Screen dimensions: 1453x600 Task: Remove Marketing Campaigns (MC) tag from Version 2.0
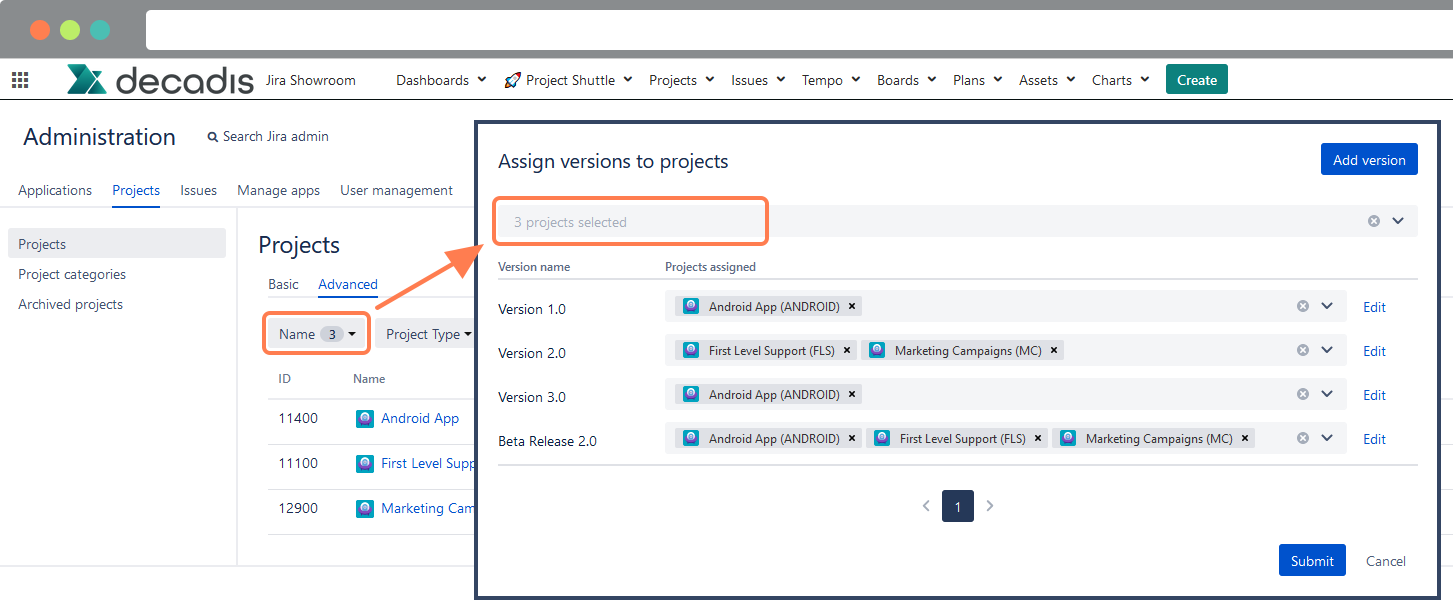tap(1053, 350)
